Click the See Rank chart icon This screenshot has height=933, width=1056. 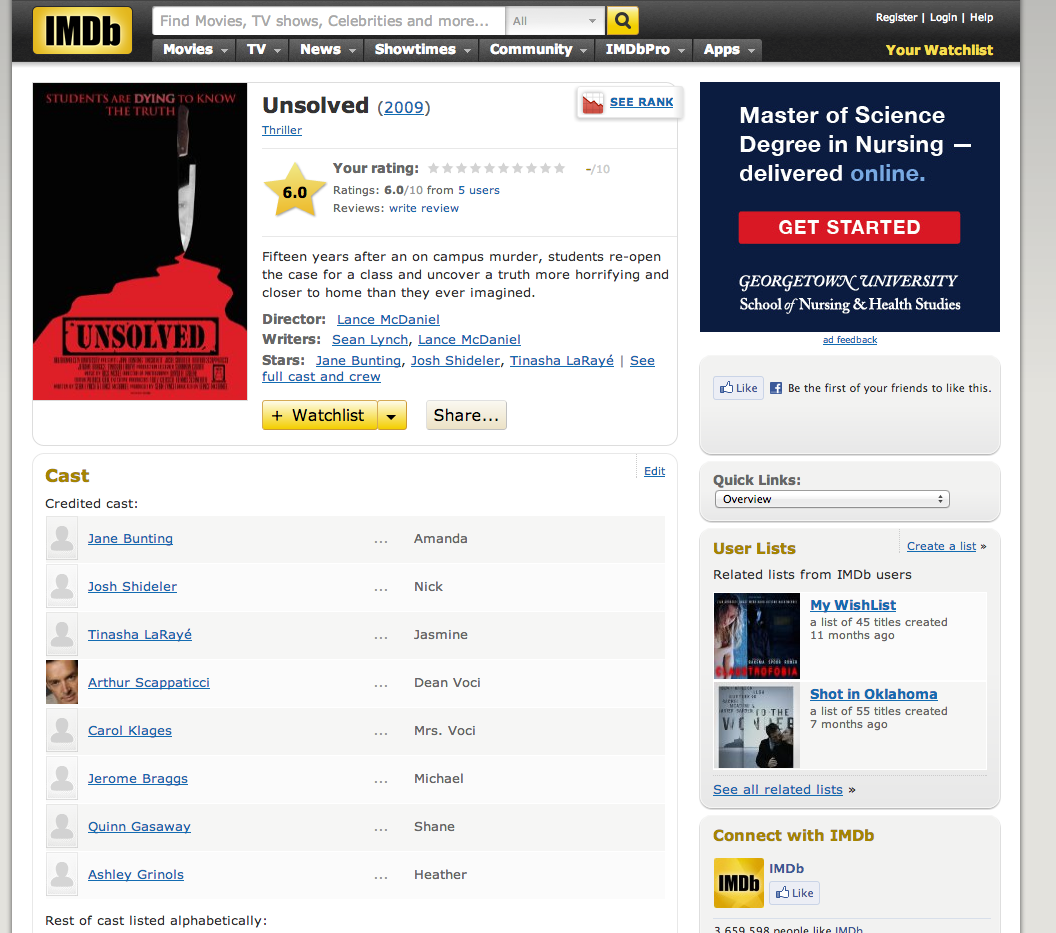[x=593, y=102]
